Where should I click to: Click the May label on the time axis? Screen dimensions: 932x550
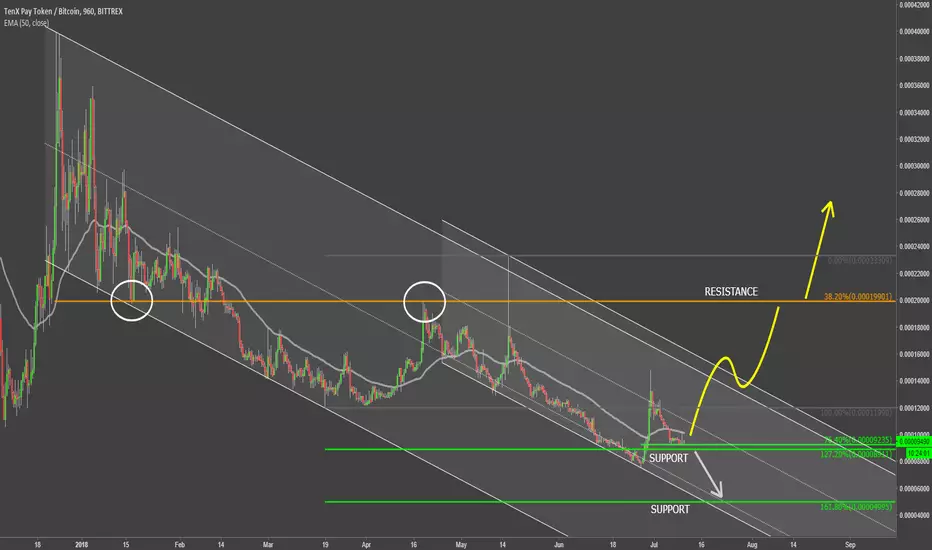[461, 545]
